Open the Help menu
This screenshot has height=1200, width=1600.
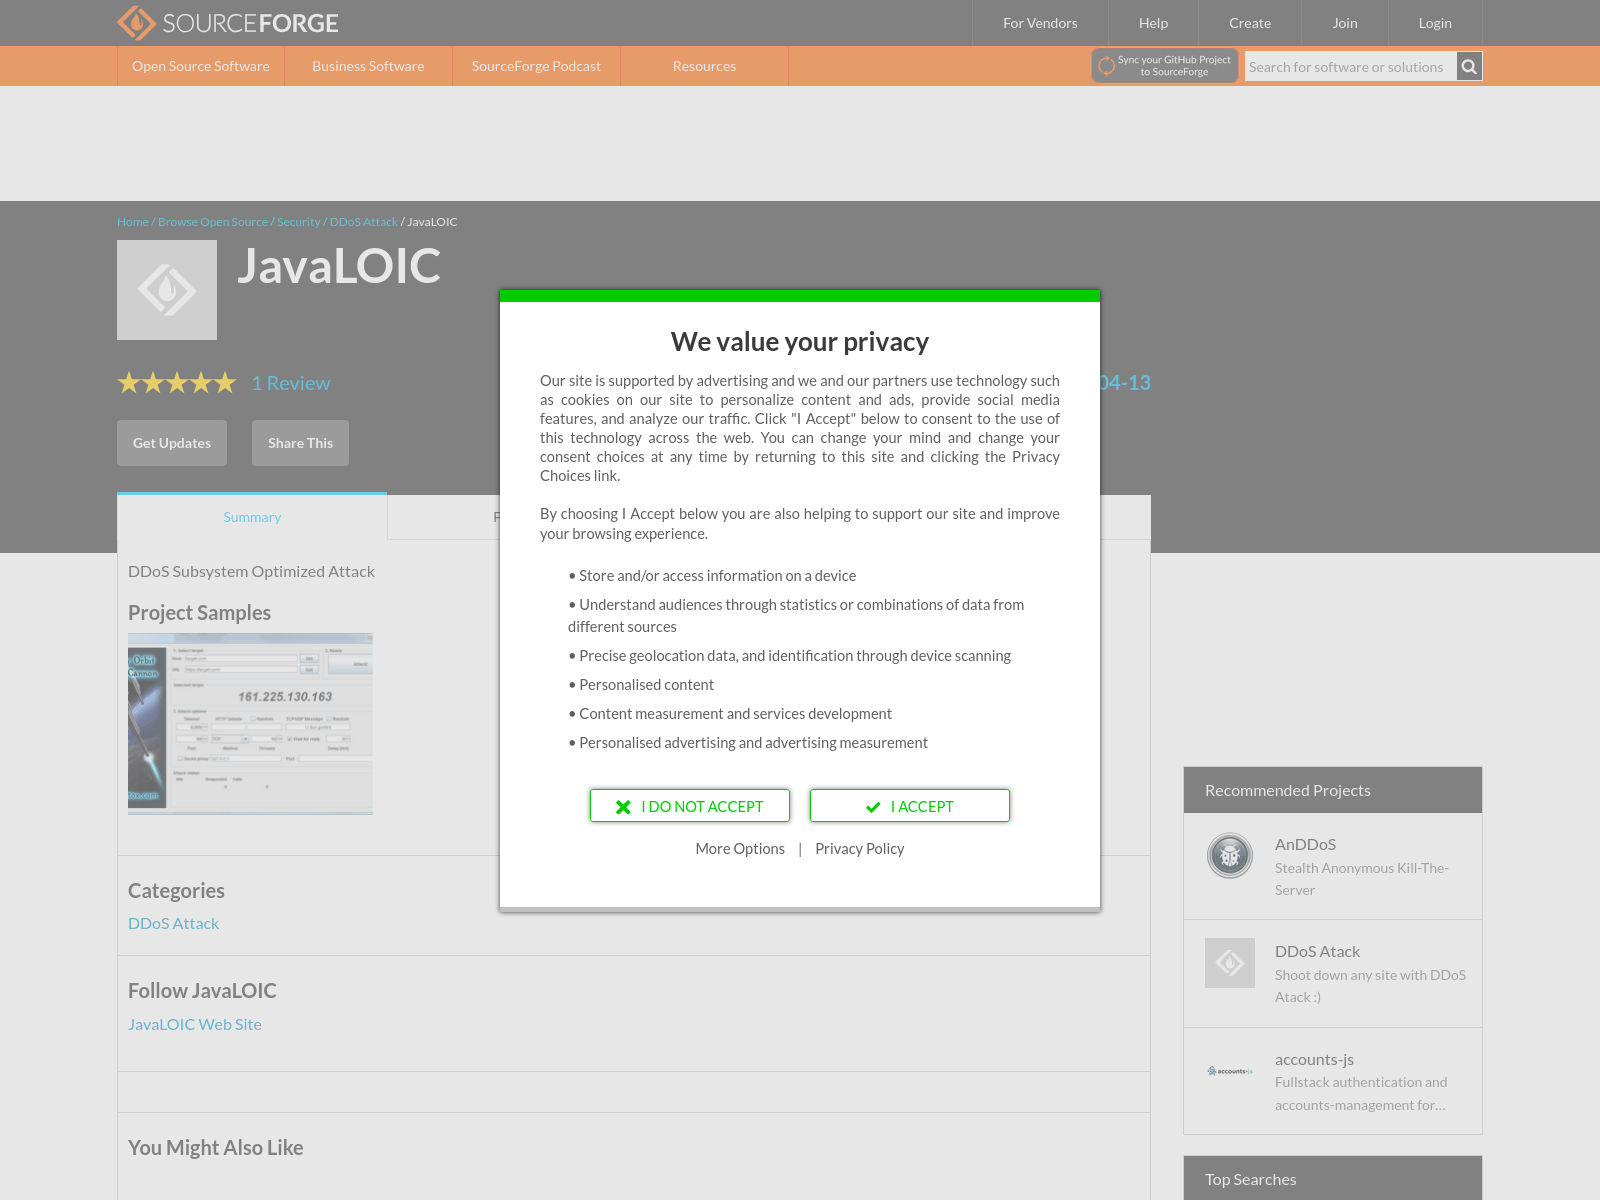point(1153,23)
